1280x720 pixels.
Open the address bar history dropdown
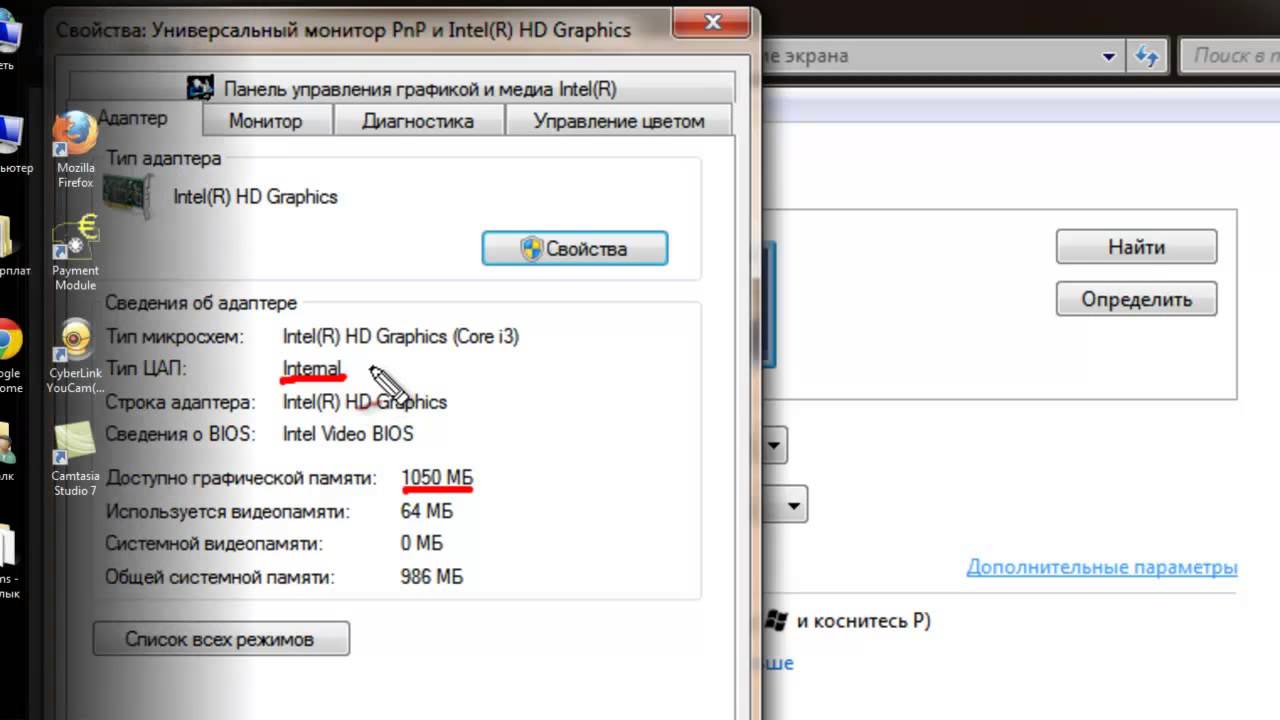(x=1109, y=56)
